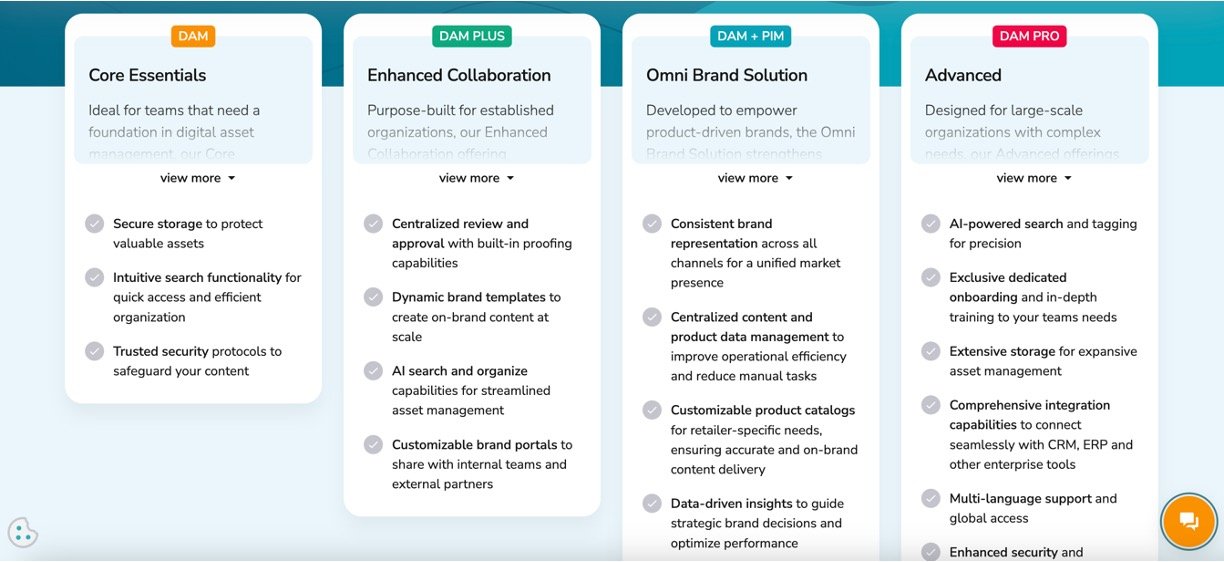1224x562 pixels.
Task: Open cookie preferences icon
Action: [x=22, y=532]
